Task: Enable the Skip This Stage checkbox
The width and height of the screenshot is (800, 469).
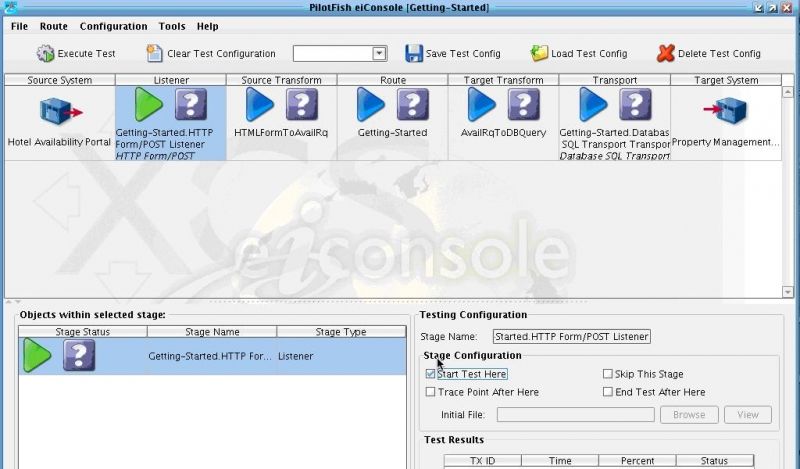Action: click(x=608, y=374)
